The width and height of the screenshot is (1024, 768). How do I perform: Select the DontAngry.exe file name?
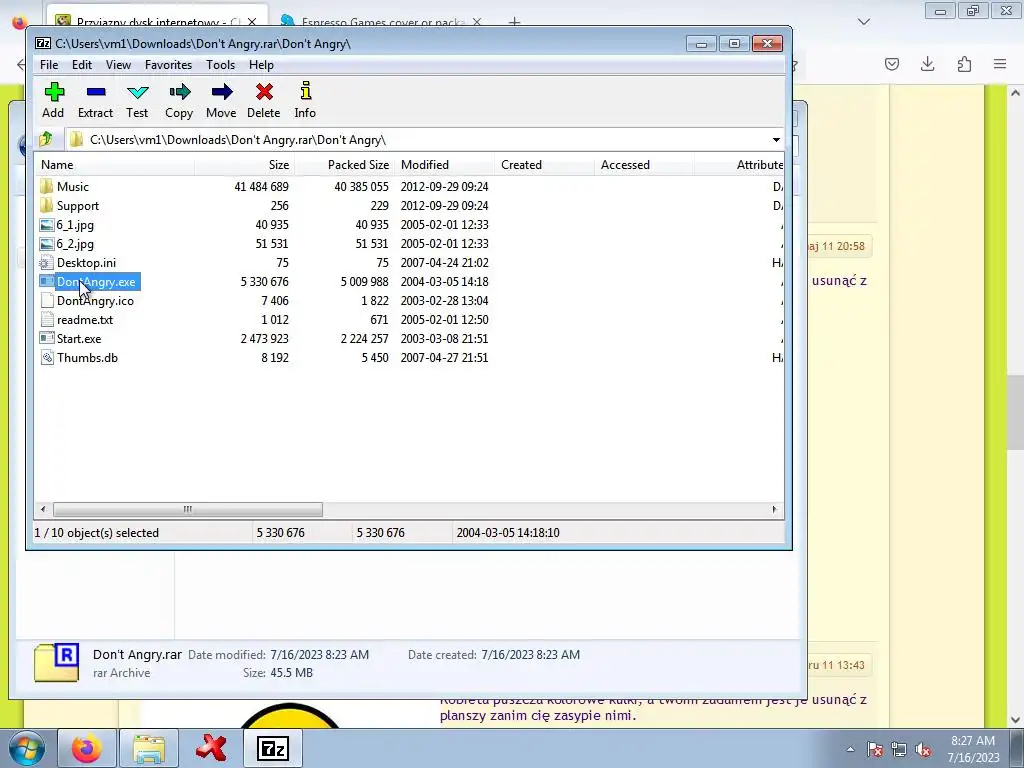(x=96, y=281)
